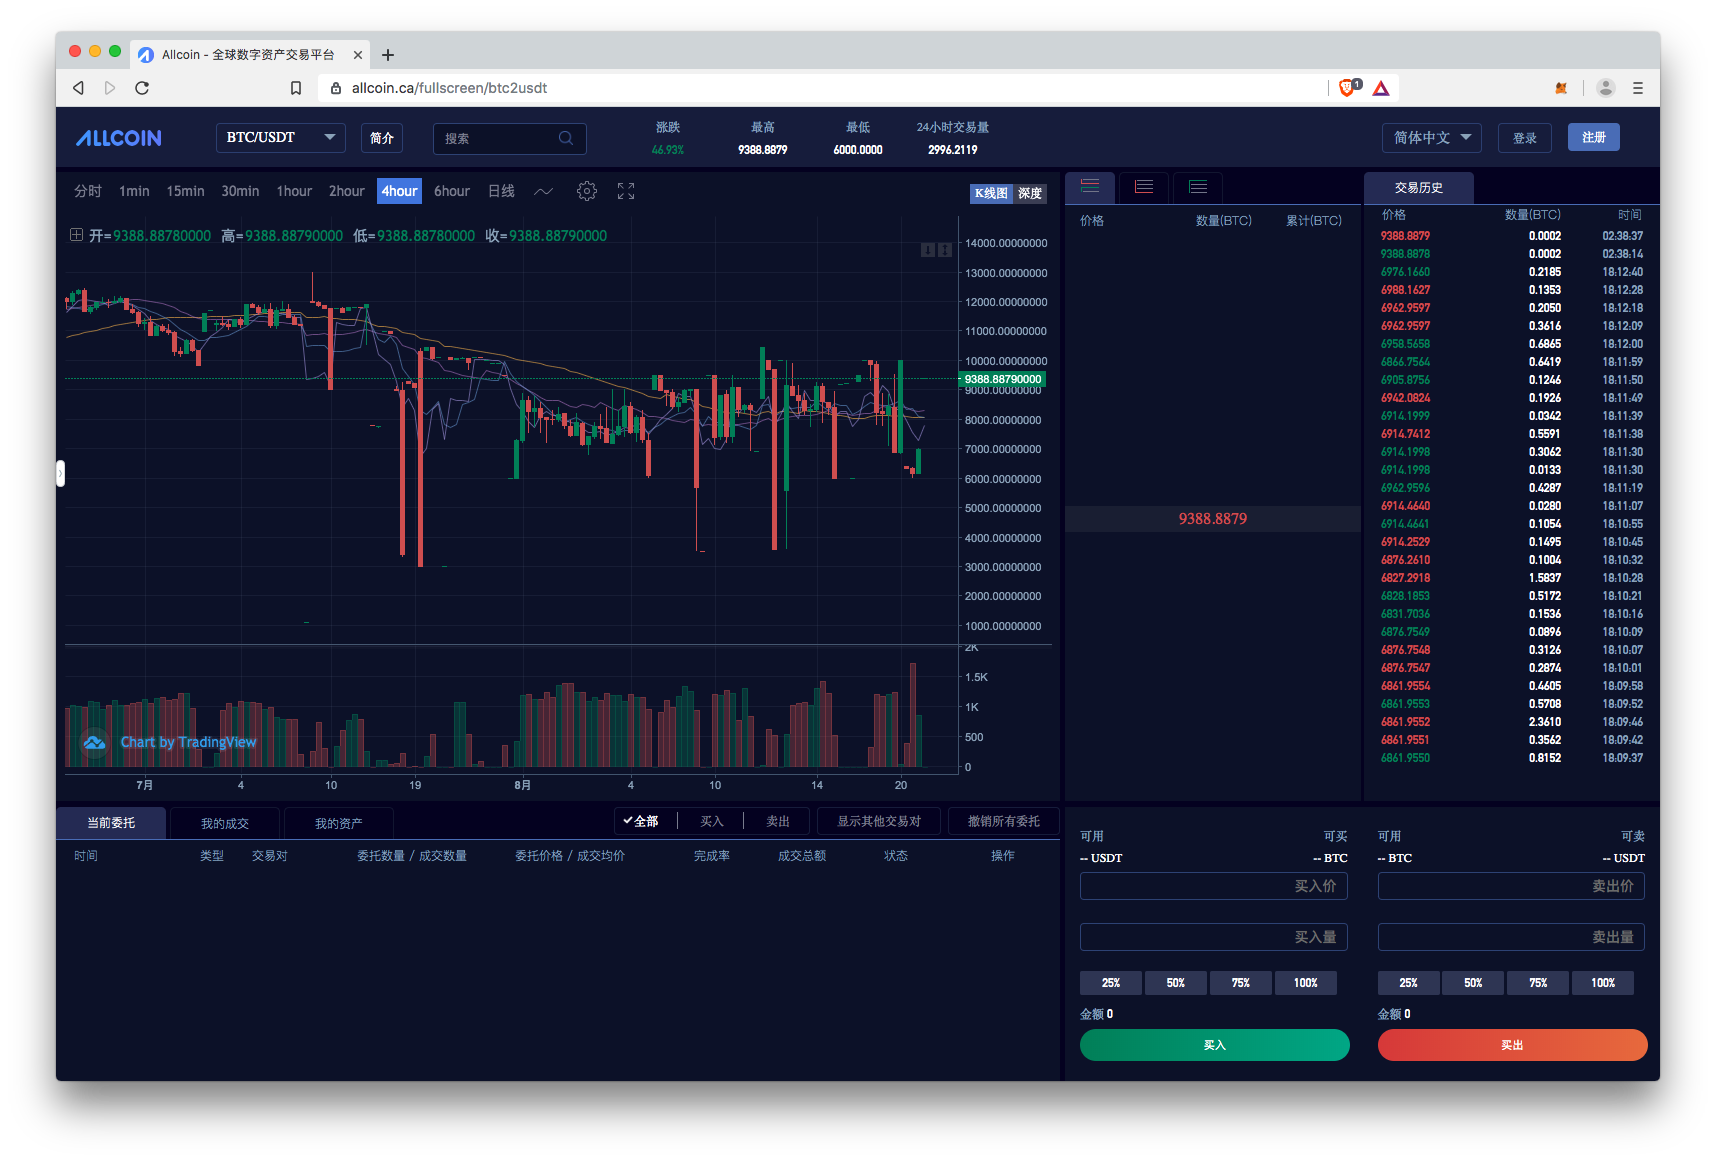Select the 15min interval
Viewport: 1716px width, 1161px height.
185,191
